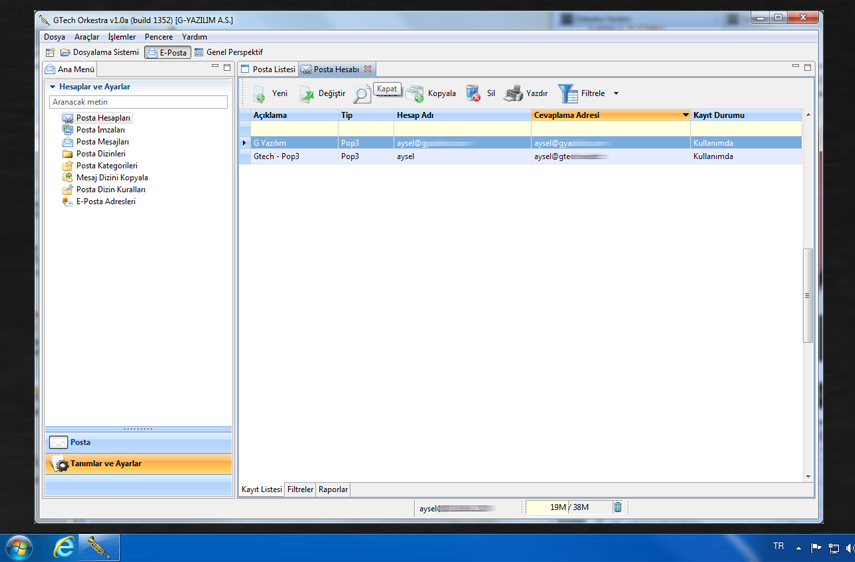Click the Sil delete icon
The width and height of the screenshot is (855, 562).
473,94
